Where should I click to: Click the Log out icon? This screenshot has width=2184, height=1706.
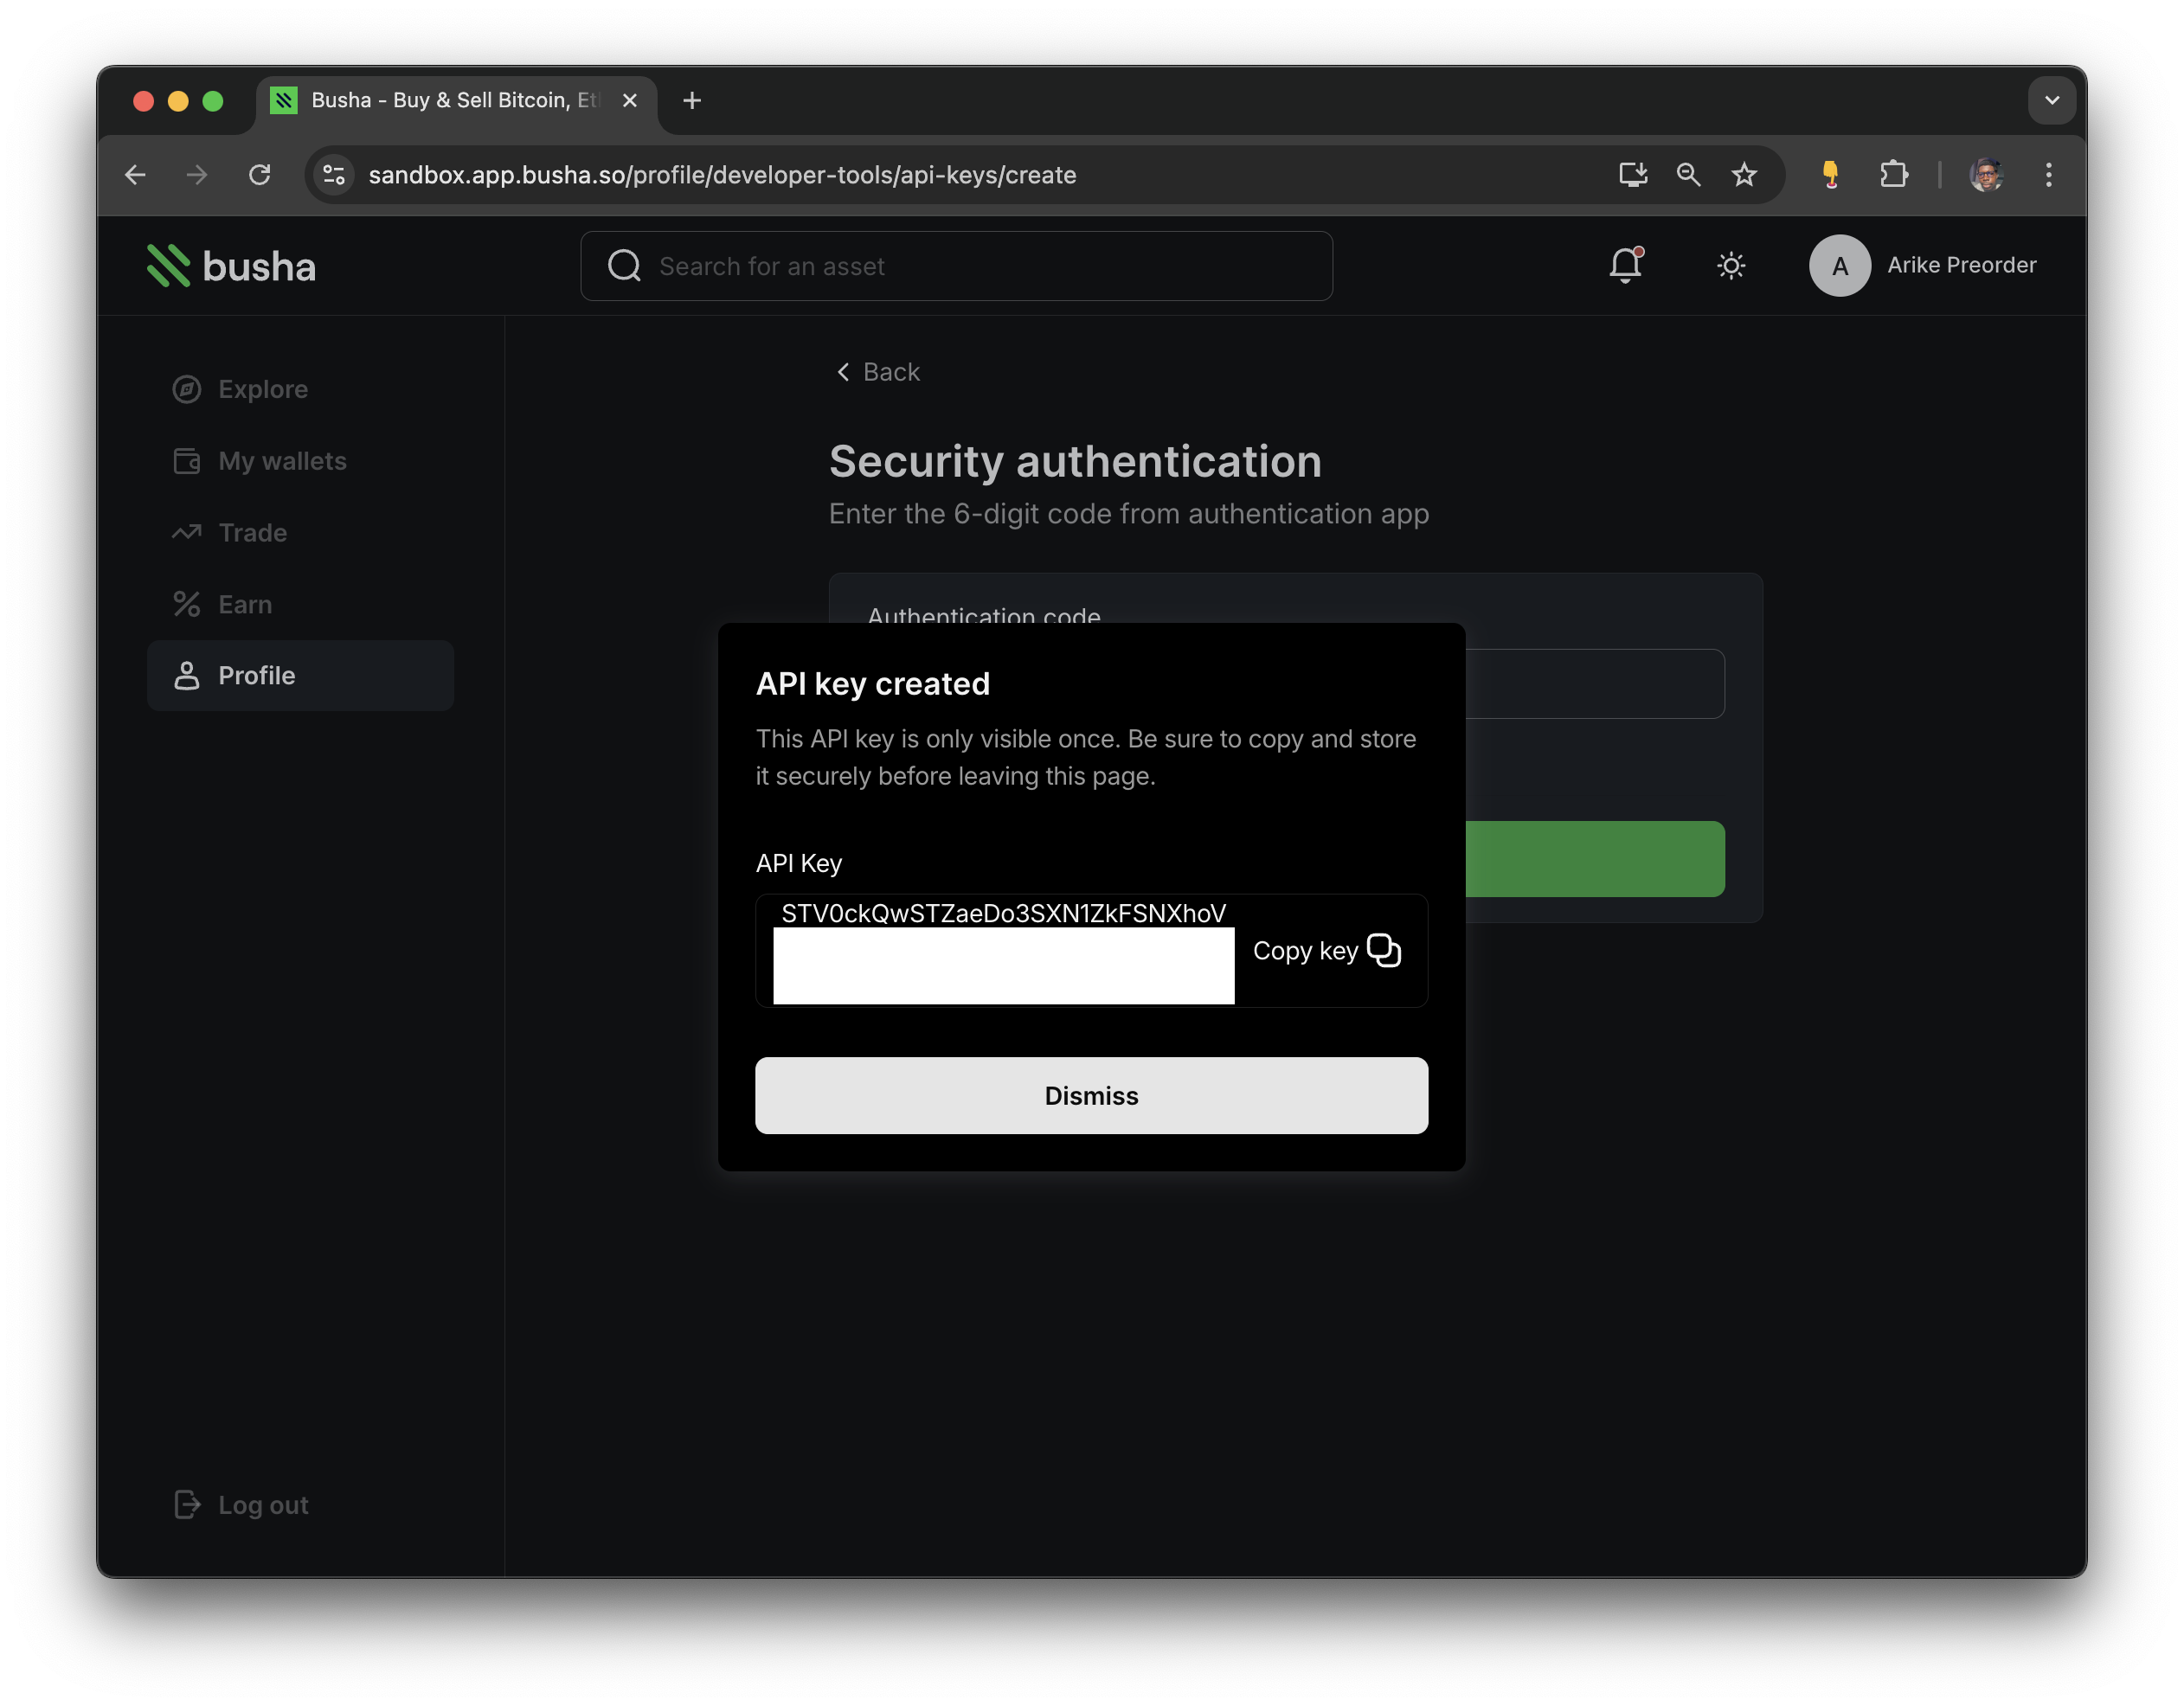click(187, 1504)
